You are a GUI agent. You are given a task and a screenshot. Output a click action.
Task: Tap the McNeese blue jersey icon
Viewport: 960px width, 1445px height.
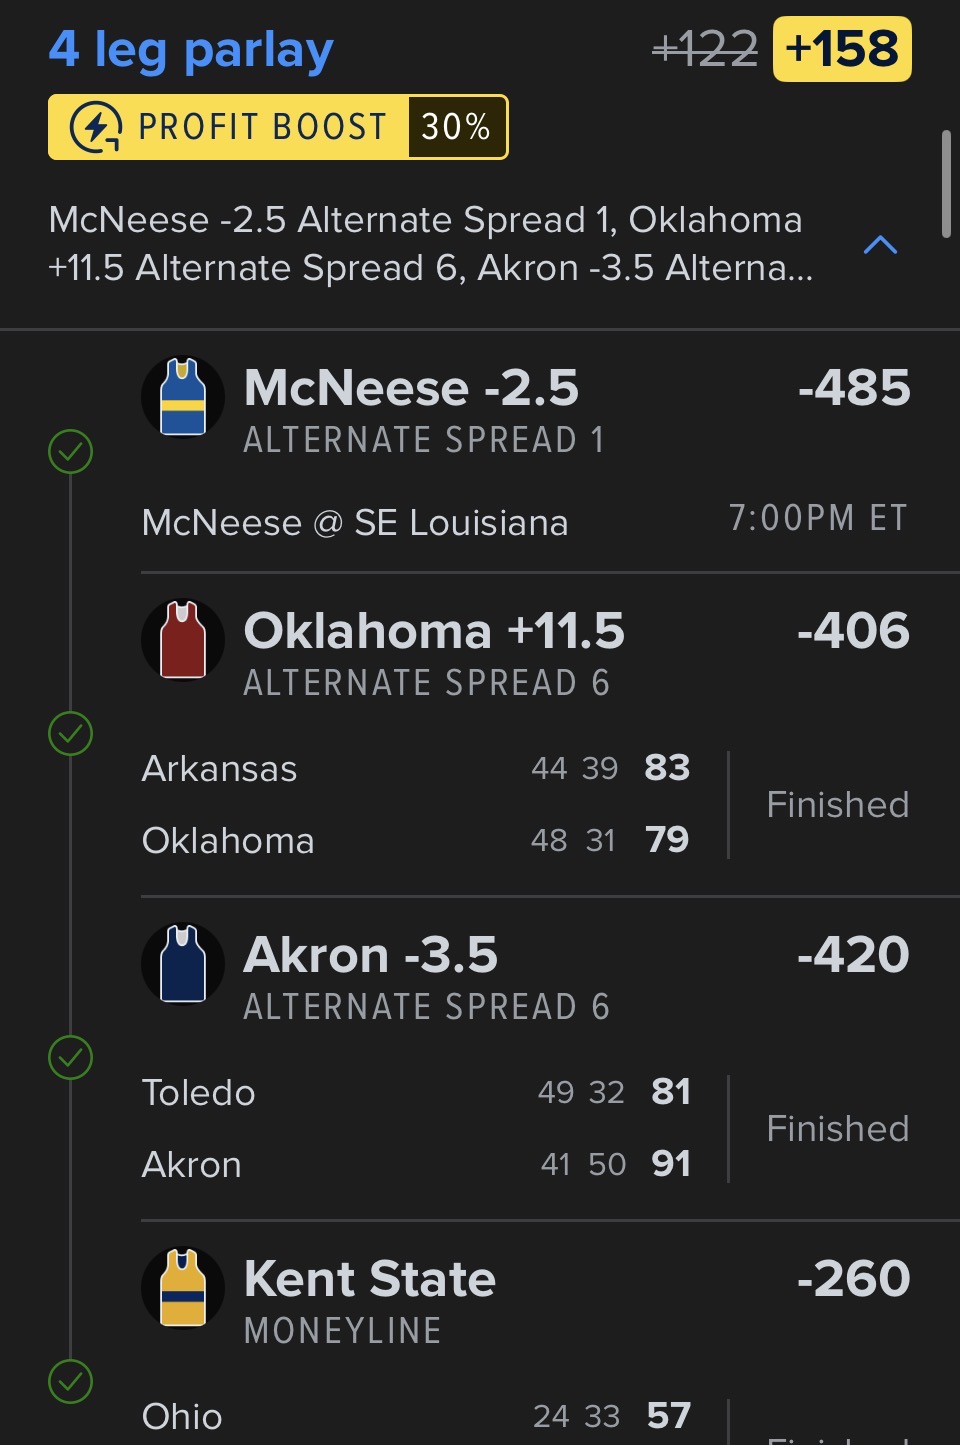tap(183, 397)
